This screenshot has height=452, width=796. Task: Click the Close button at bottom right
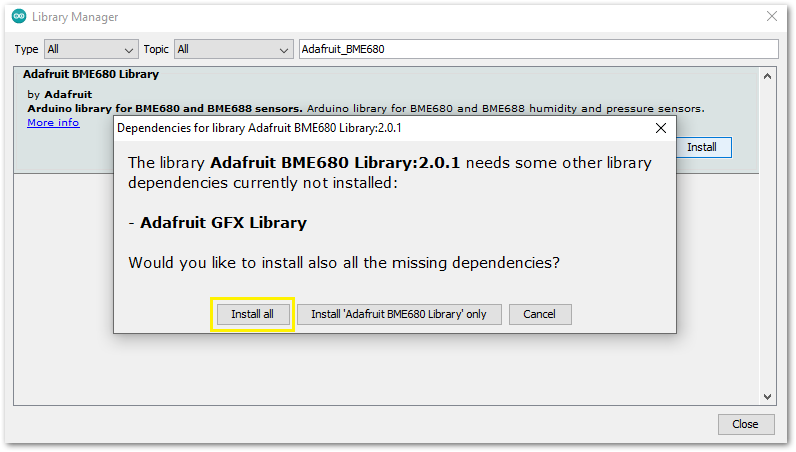click(x=745, y=424)
